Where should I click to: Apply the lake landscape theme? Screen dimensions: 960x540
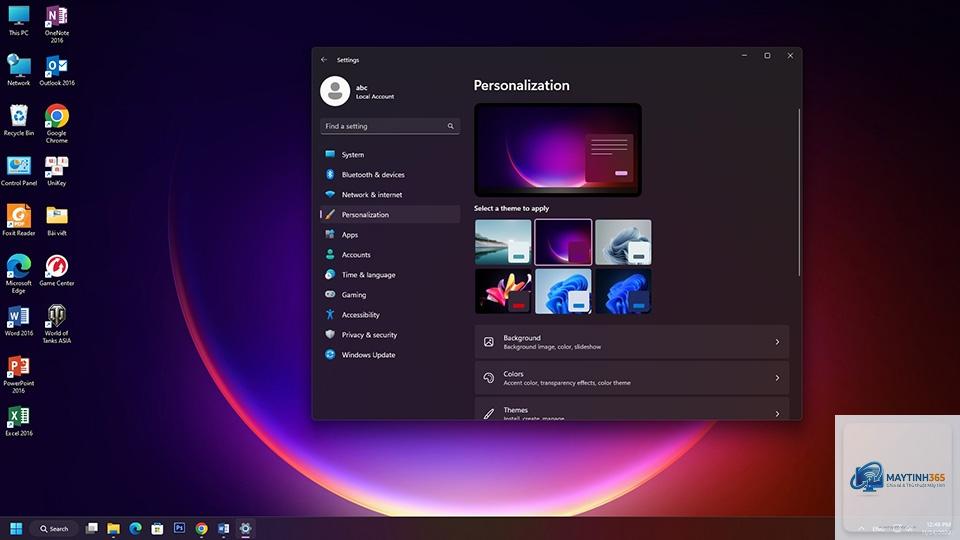click(503, 242)
